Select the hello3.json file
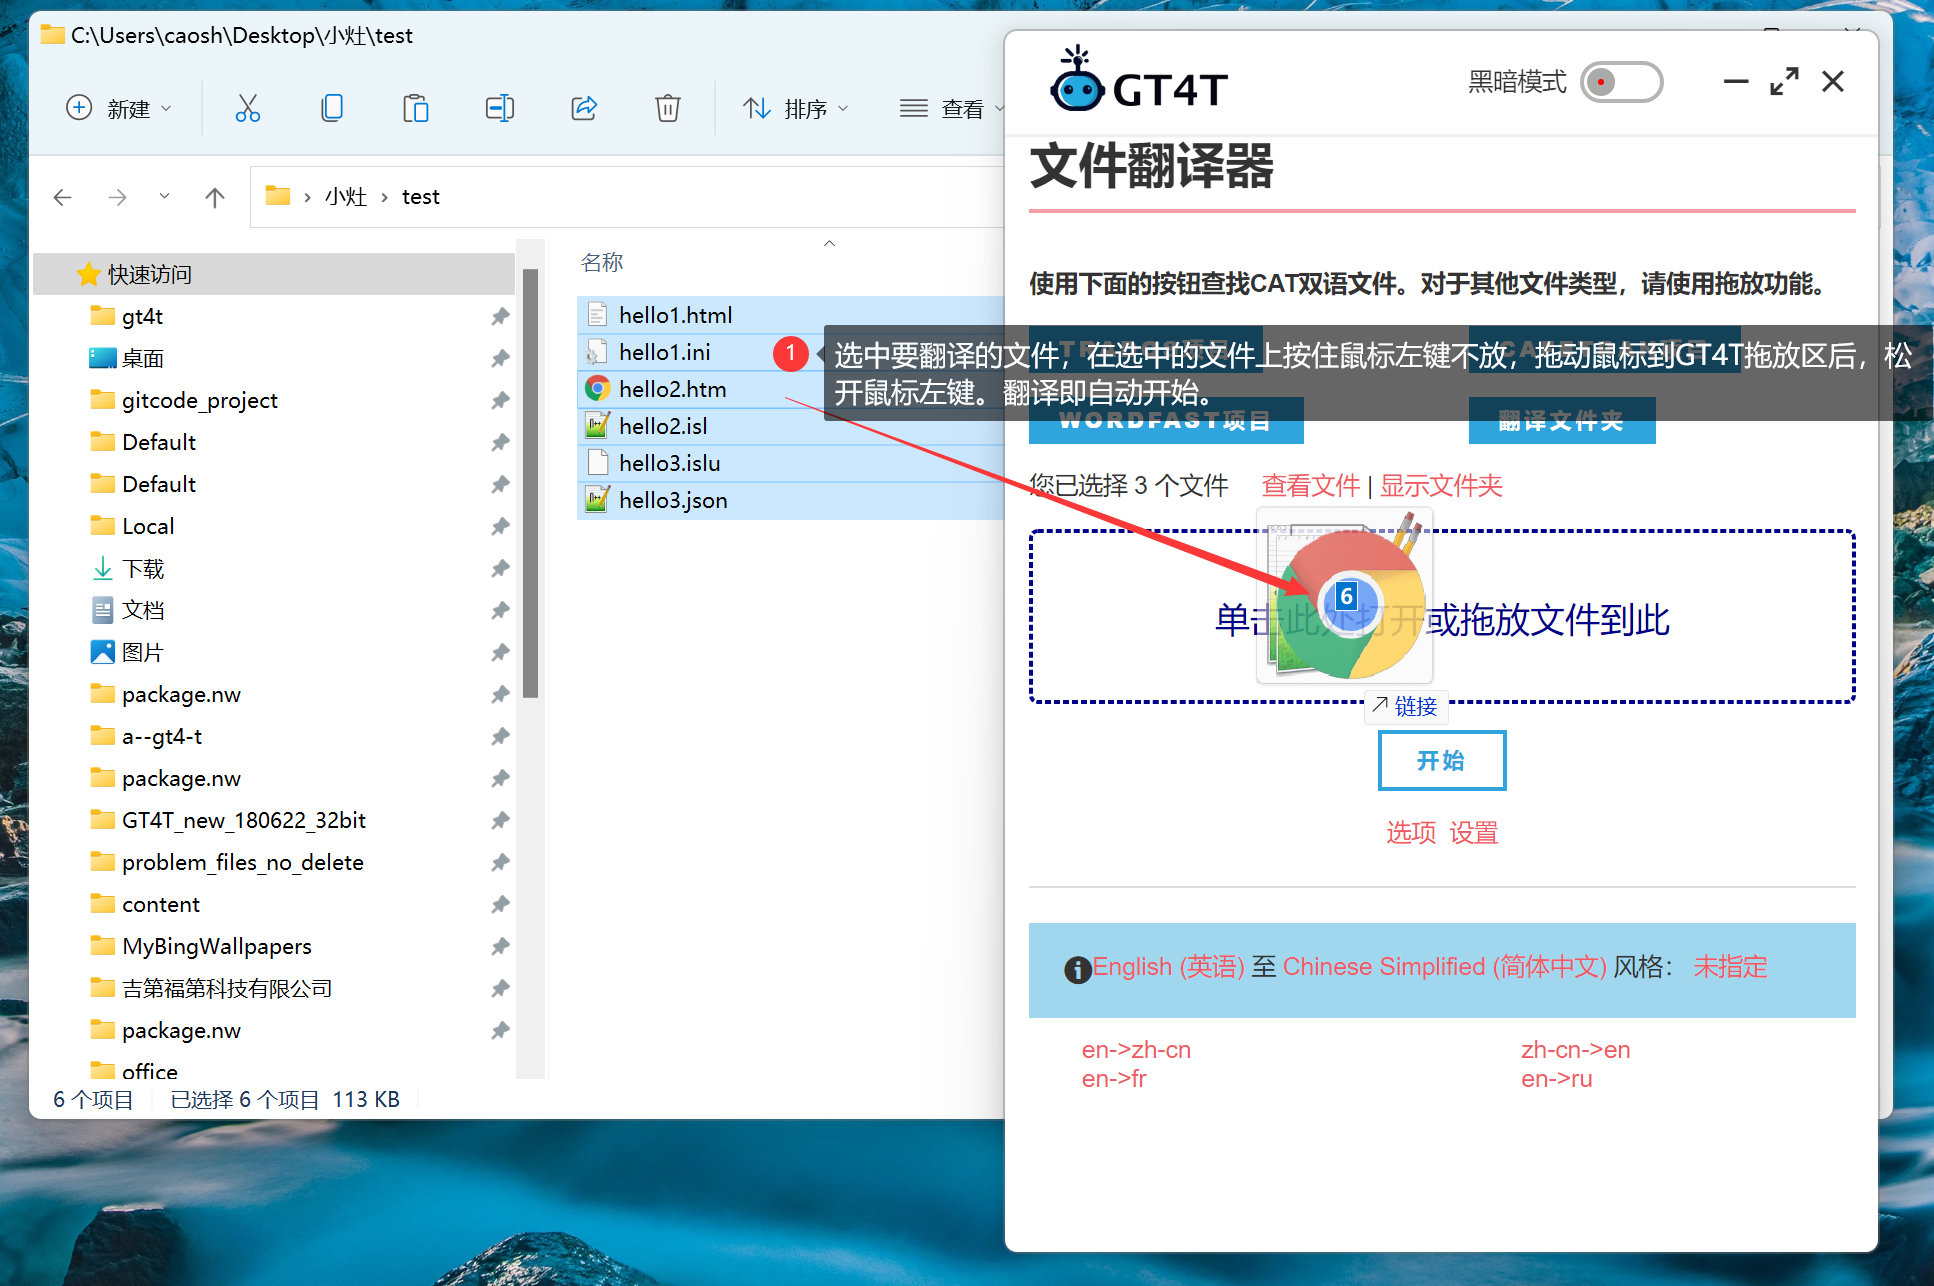The width and height of the screenshot is (1934, 1286). [x=672, y=500]
